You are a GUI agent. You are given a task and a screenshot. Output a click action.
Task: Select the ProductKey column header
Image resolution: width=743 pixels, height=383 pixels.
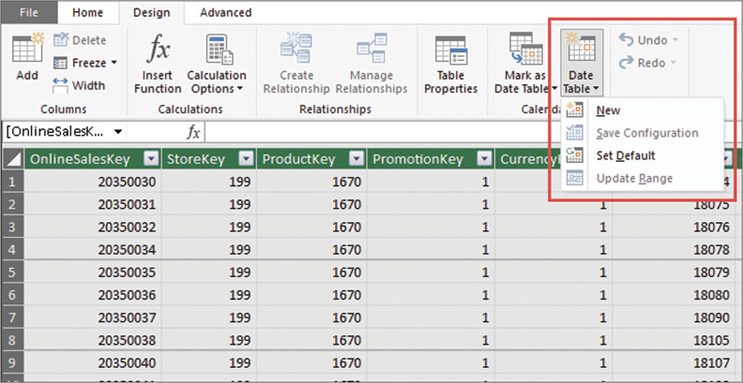tap(311, 160)
